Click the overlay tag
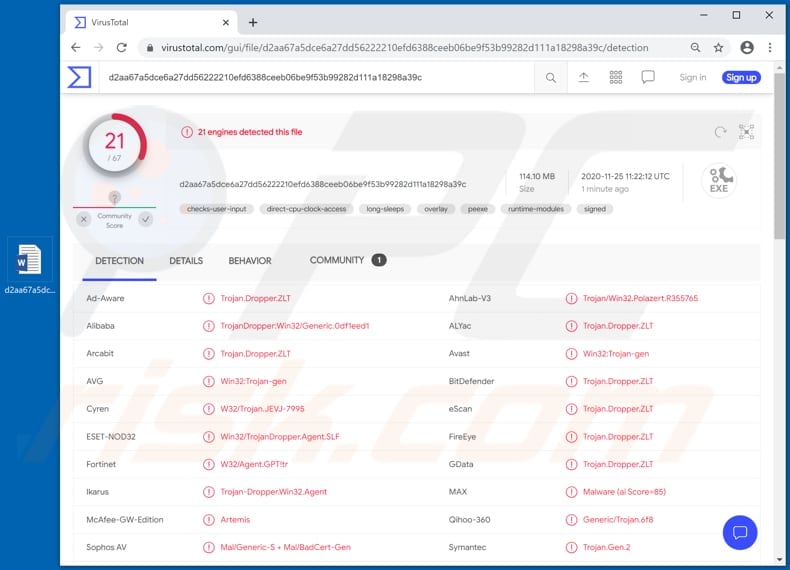Viewport: 790px width, 570px height. pos(436,209)
